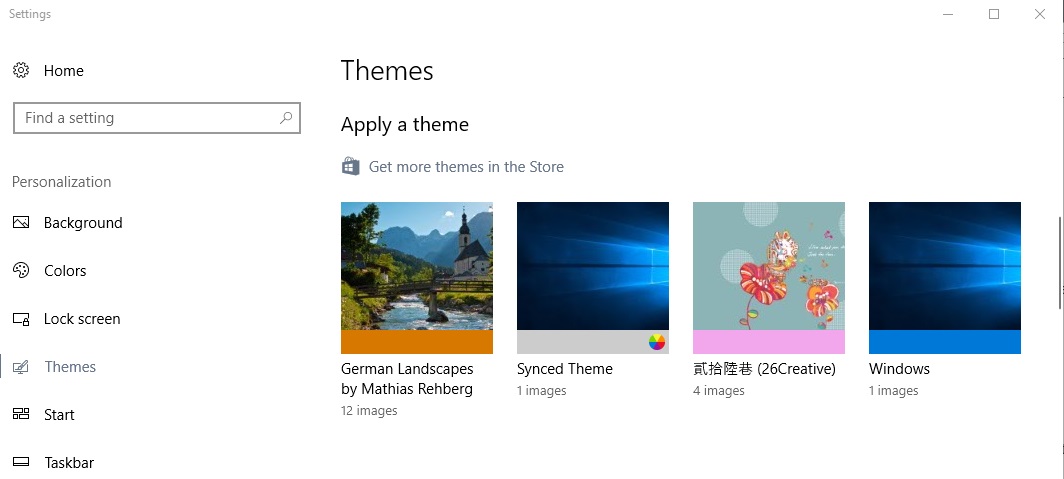
Task: Click the Home gear icon
Action: (21, 70)
